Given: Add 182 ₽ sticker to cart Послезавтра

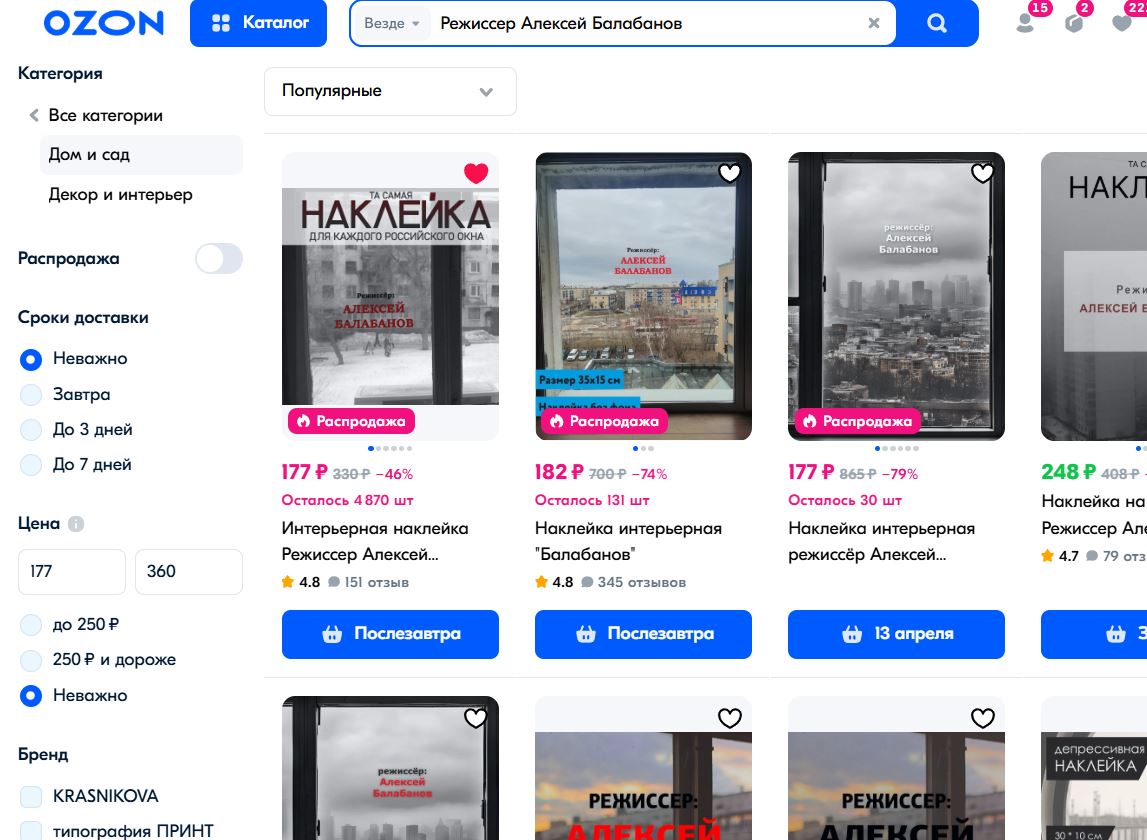Looking at the screenshot, I should (643, 634).
